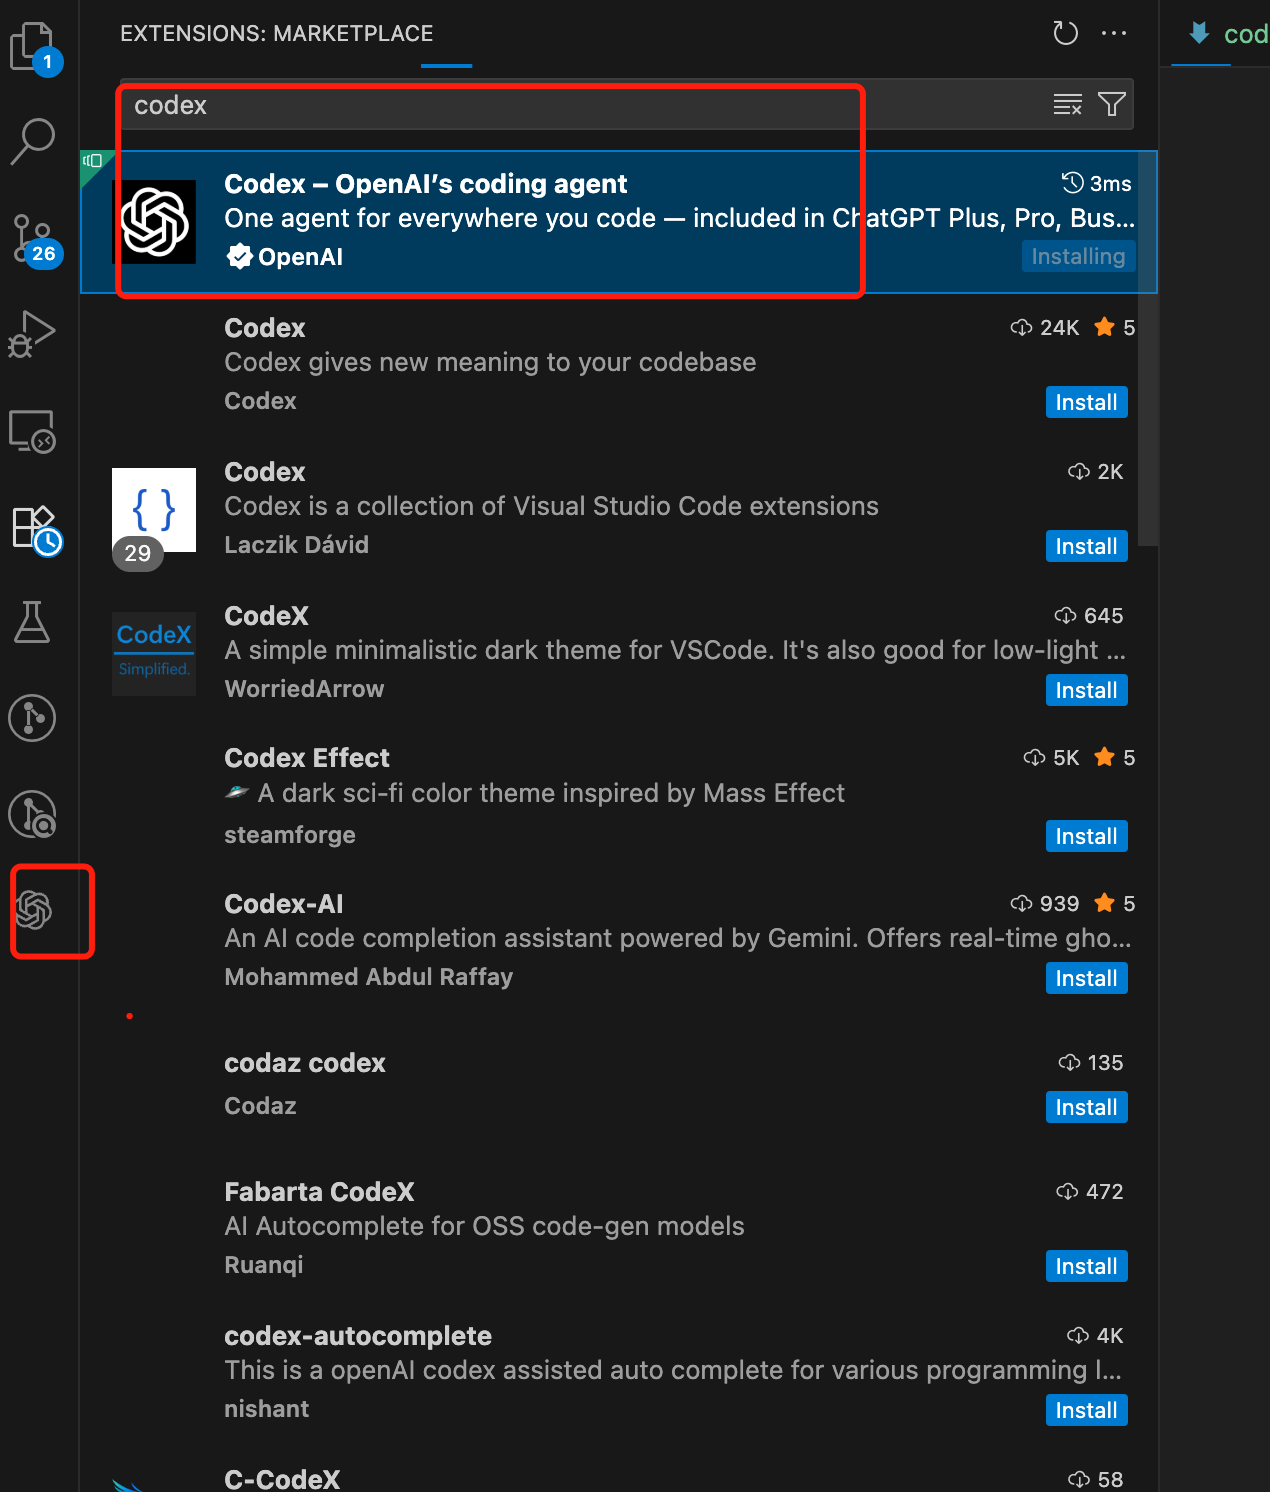Open the Codex OpenAI sidebar icon

tap(34, 910)
